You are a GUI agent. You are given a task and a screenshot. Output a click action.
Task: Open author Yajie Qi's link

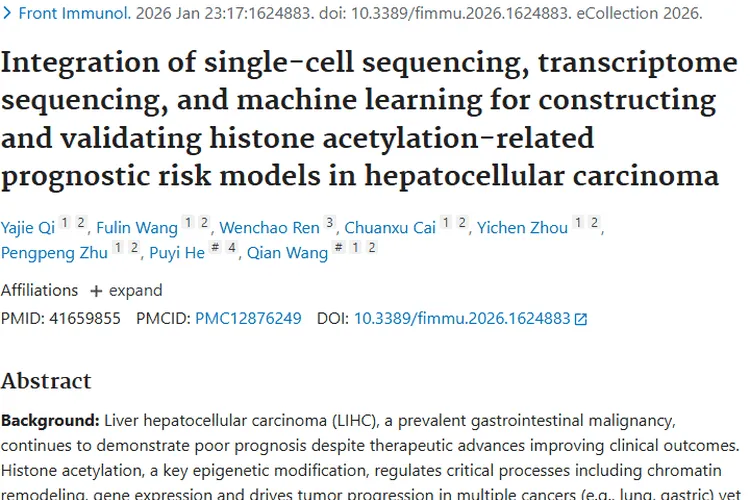[x=27, y=228]
